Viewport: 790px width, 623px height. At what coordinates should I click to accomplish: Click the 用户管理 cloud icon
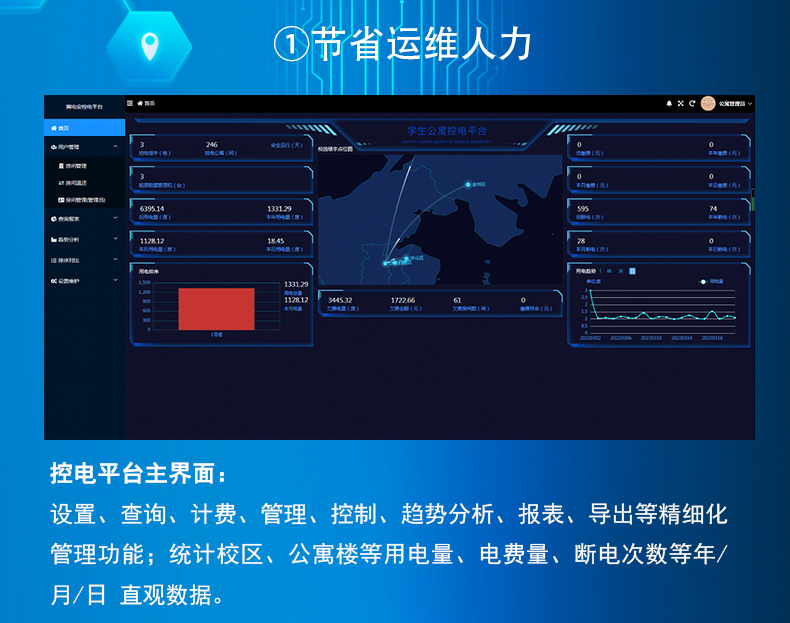pos(53,147)
